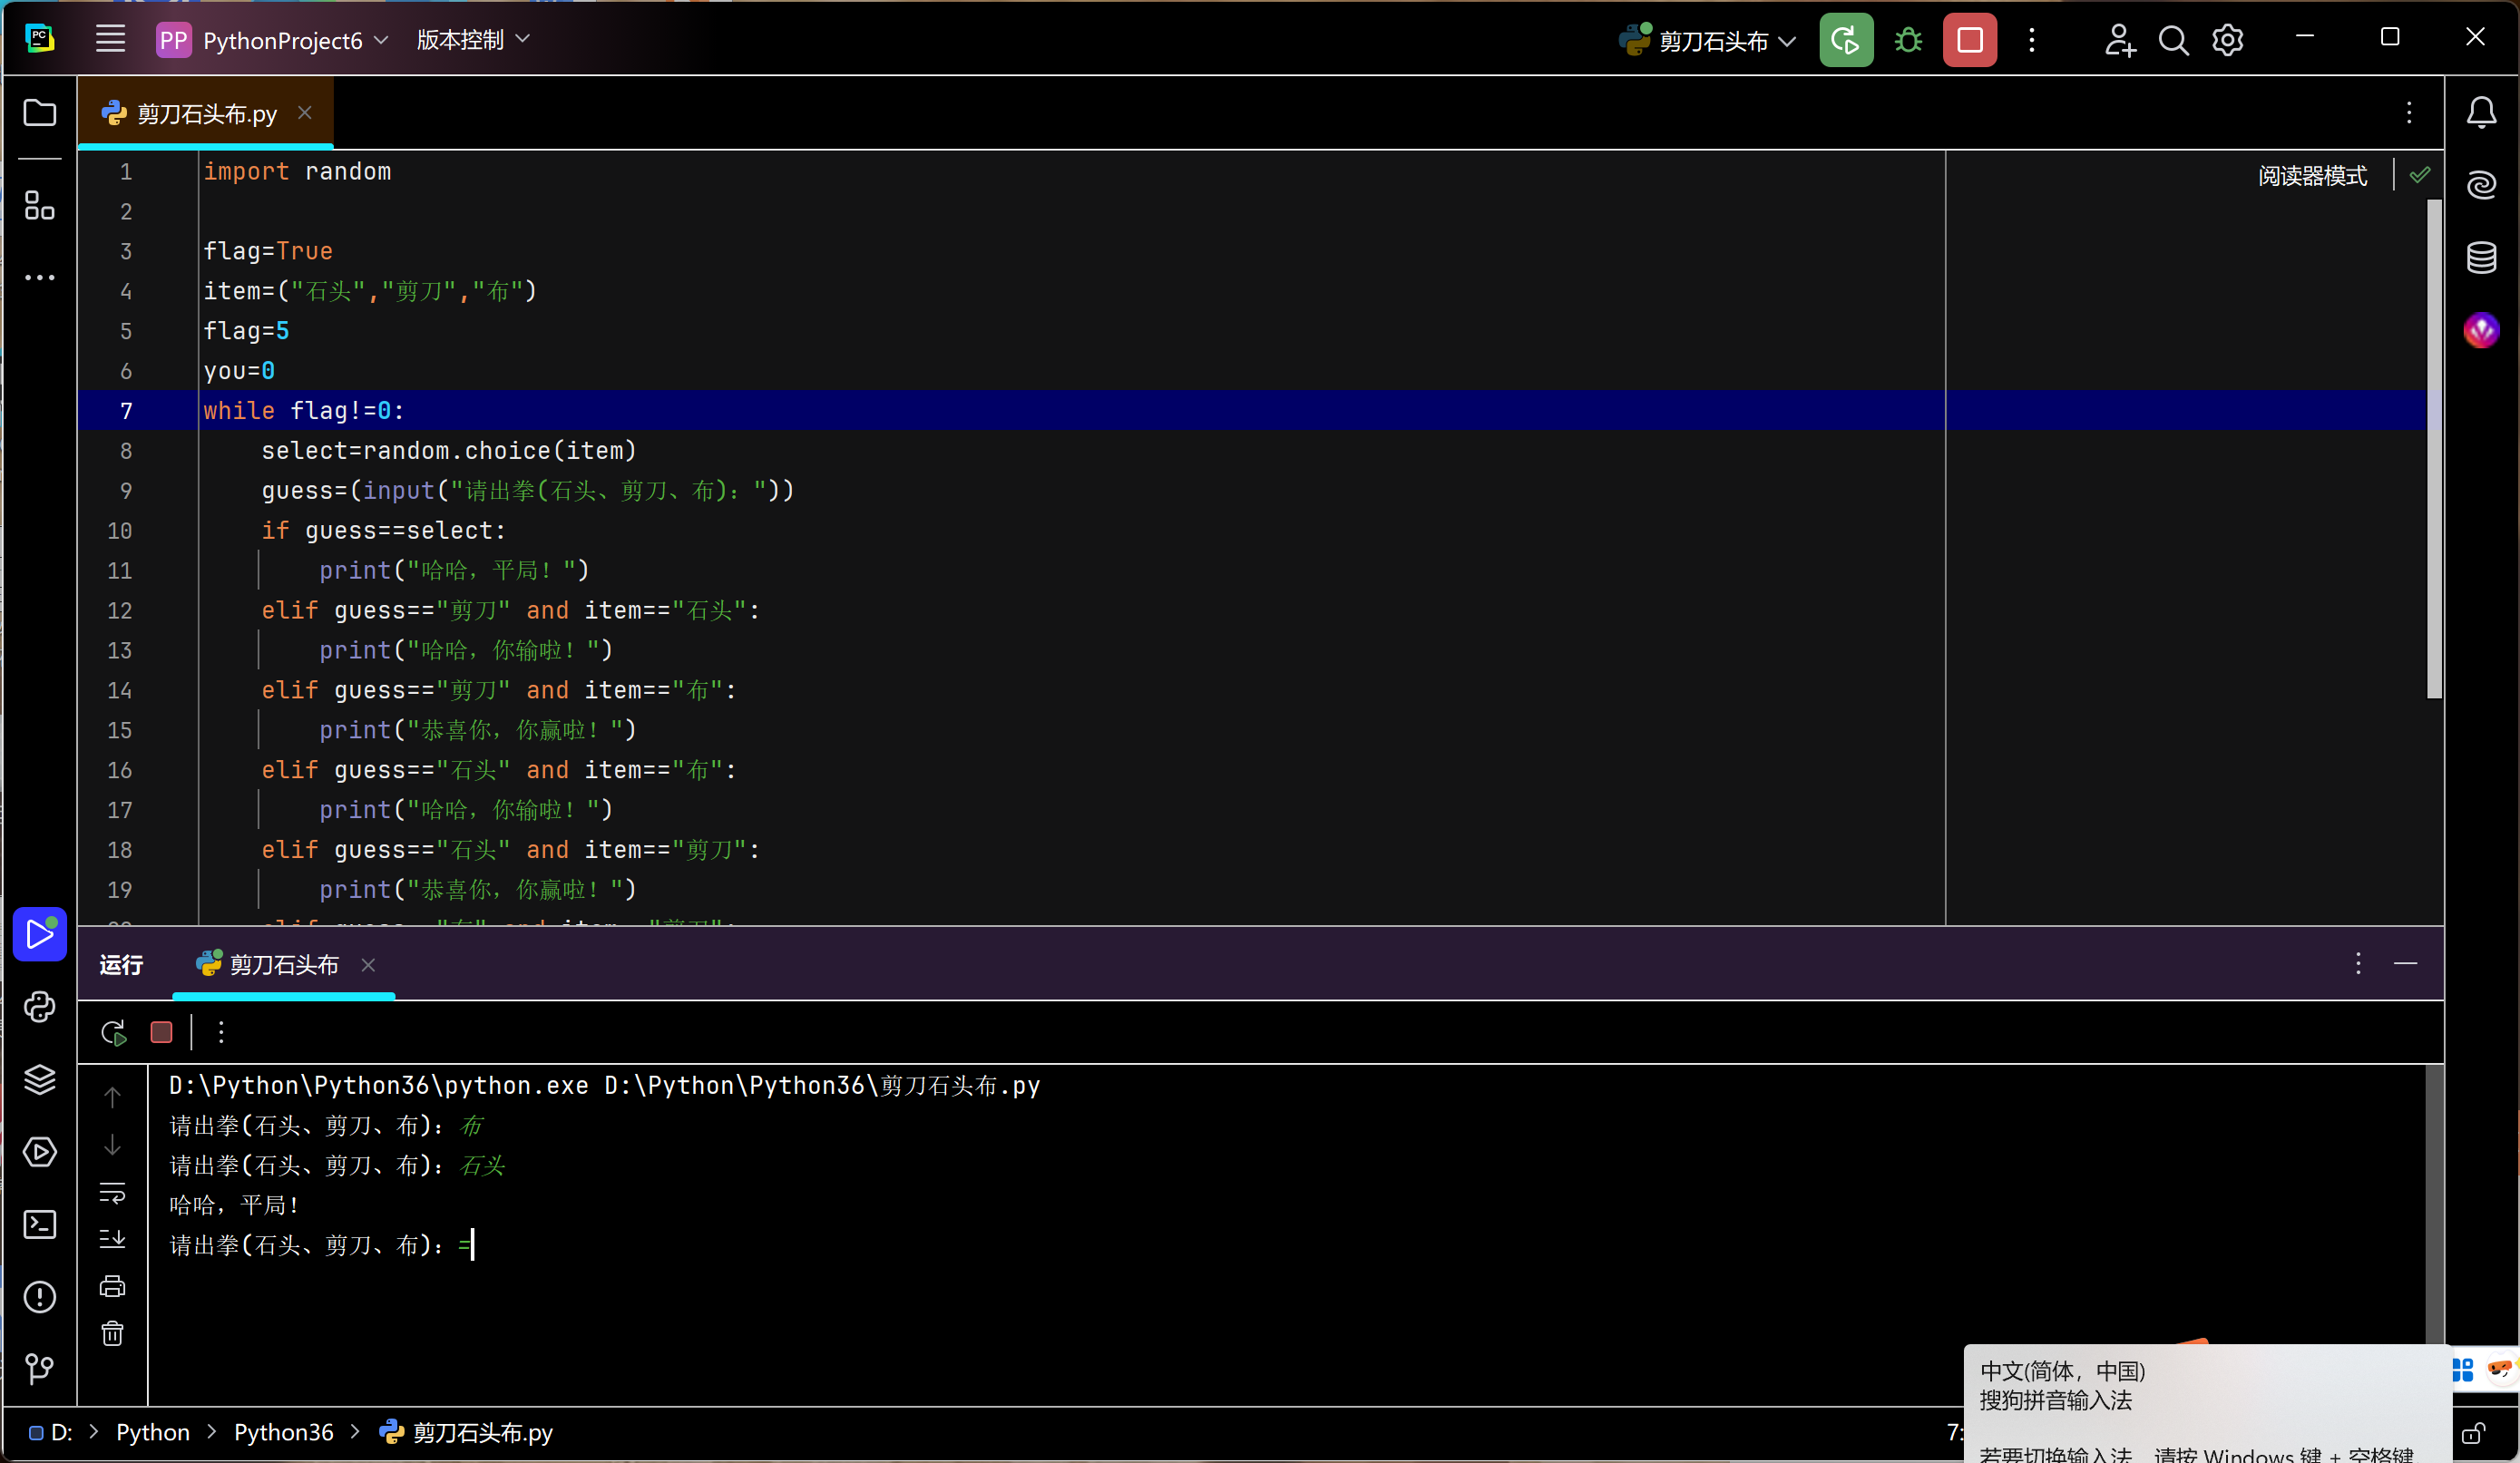Click the editor vertical scrollbar
This screenshot has height=1463, width=2520.
click(2434, 450)
